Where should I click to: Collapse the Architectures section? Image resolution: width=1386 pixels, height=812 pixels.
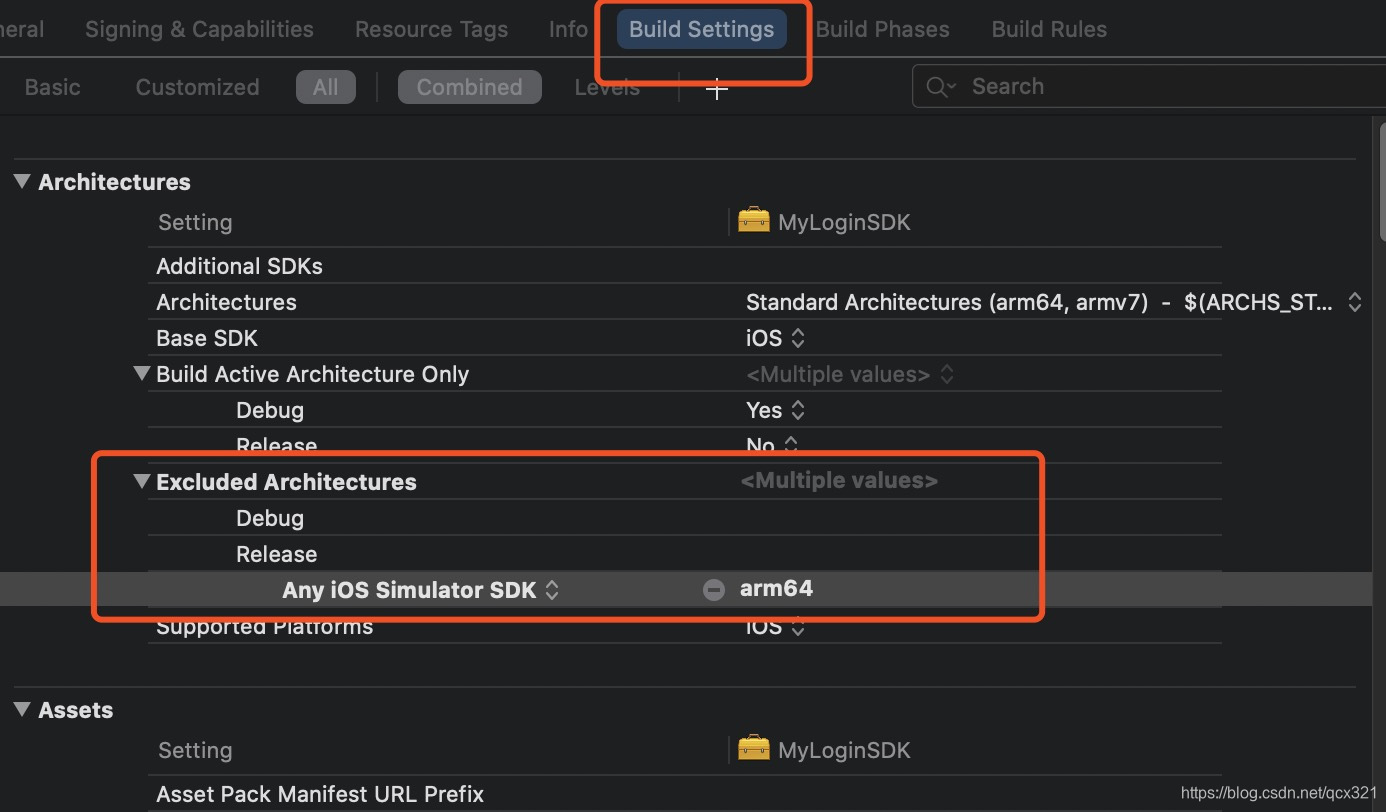(22, 182)
